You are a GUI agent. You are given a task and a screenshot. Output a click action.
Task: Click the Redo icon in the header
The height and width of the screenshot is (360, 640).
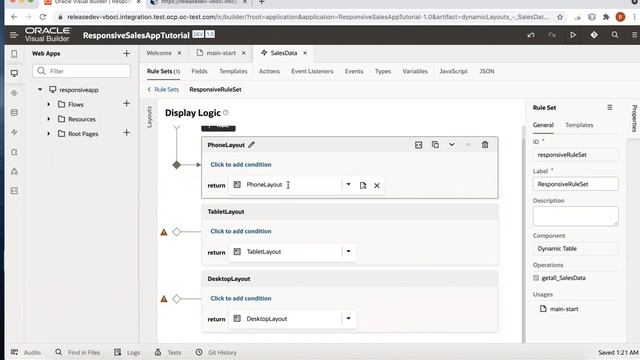(552, 35)
